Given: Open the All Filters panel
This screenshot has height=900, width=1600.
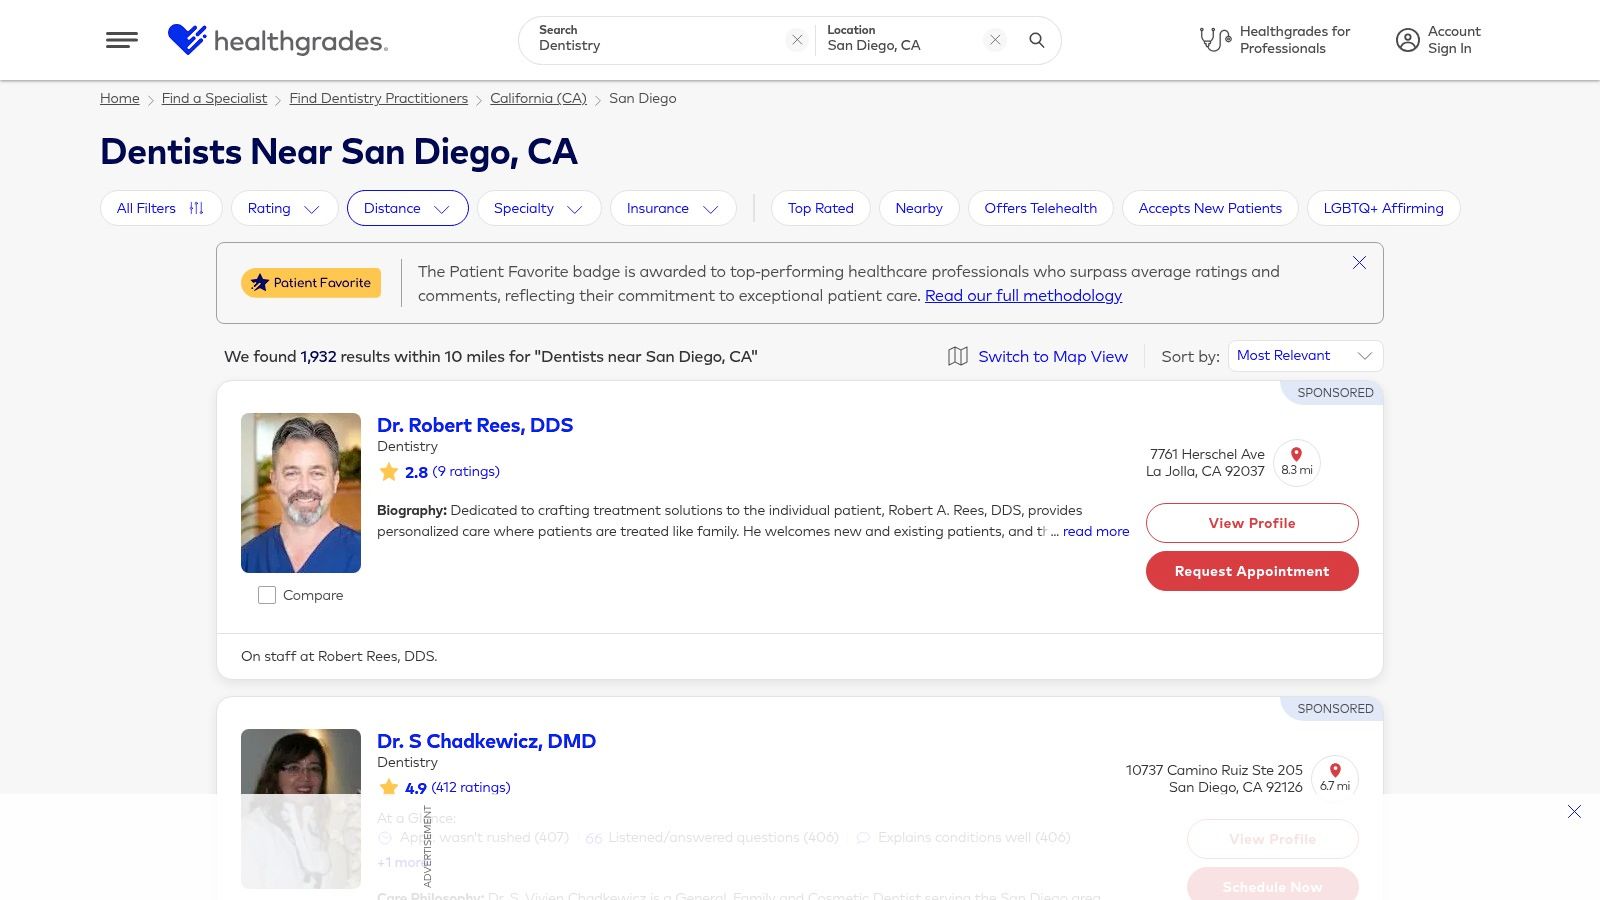Looking at the screenshot, I should pos(160,208).
